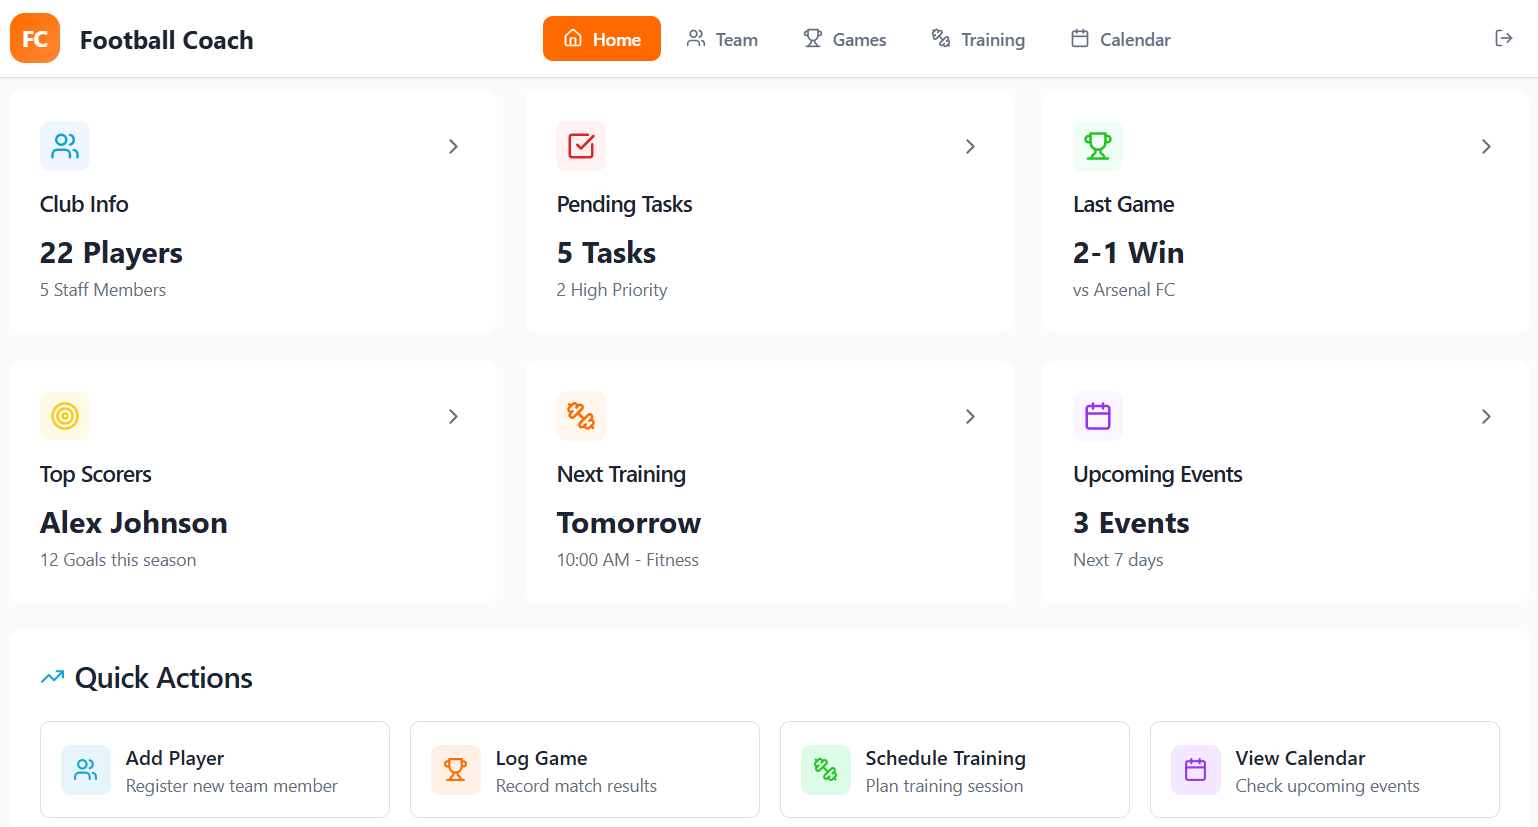Expand Last Game card chevron
This screenshot has height=827, width=1538.
coord(1486,146)
